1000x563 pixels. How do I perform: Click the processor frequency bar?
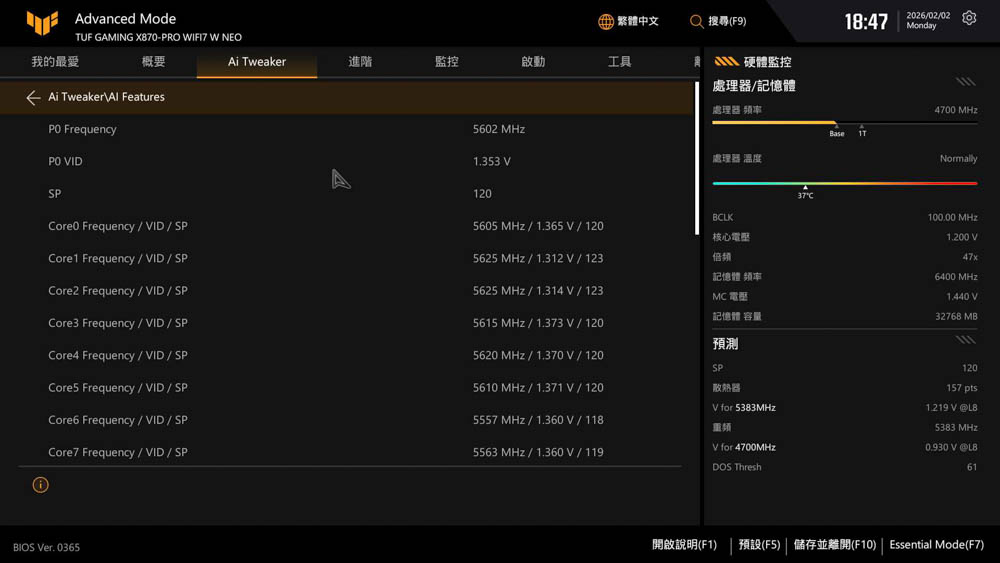pyautogui.click(x=844, y=123)
